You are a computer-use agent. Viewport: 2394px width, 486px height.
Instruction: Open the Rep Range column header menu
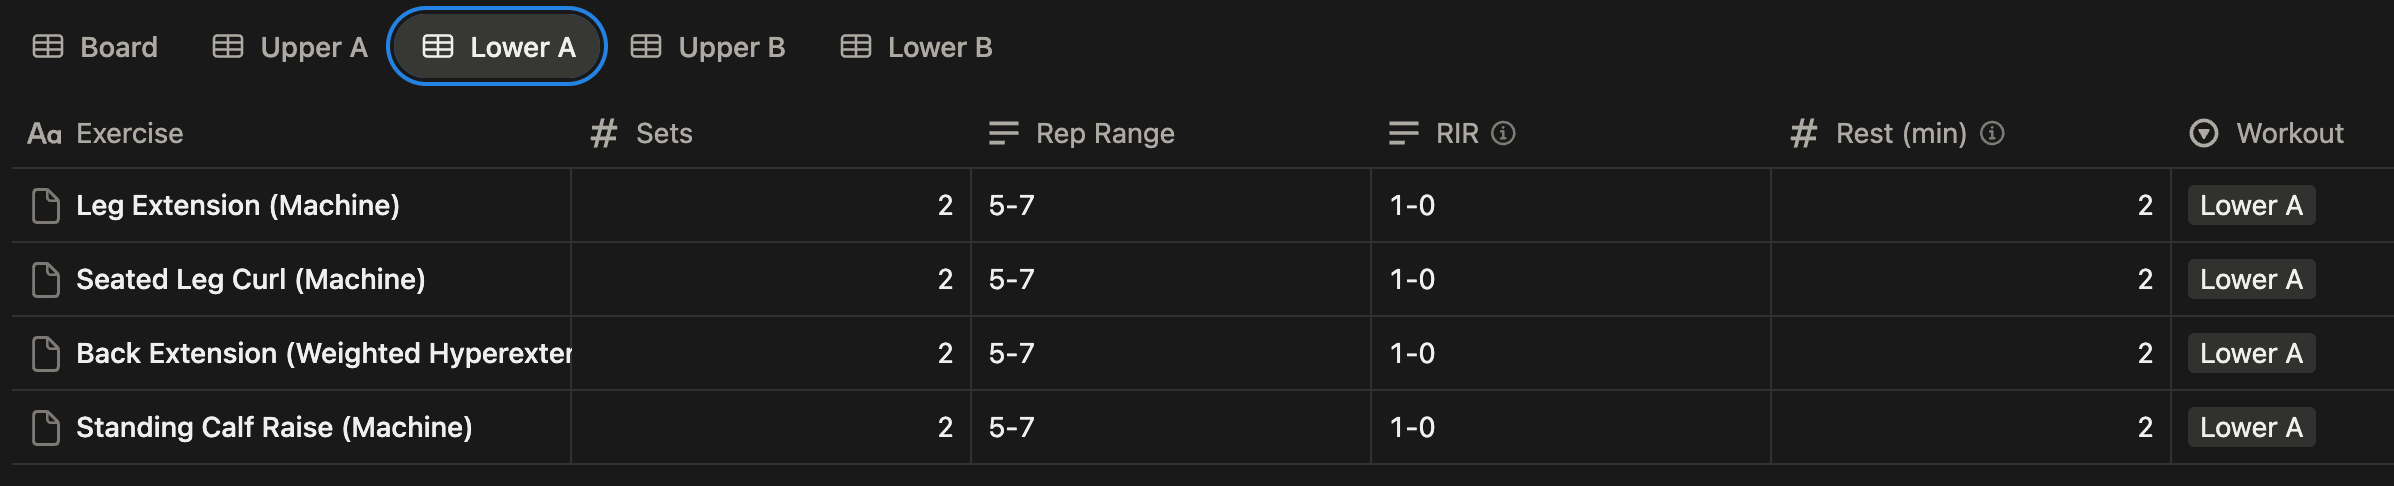pyautogui.click(x=1104, y=133)
